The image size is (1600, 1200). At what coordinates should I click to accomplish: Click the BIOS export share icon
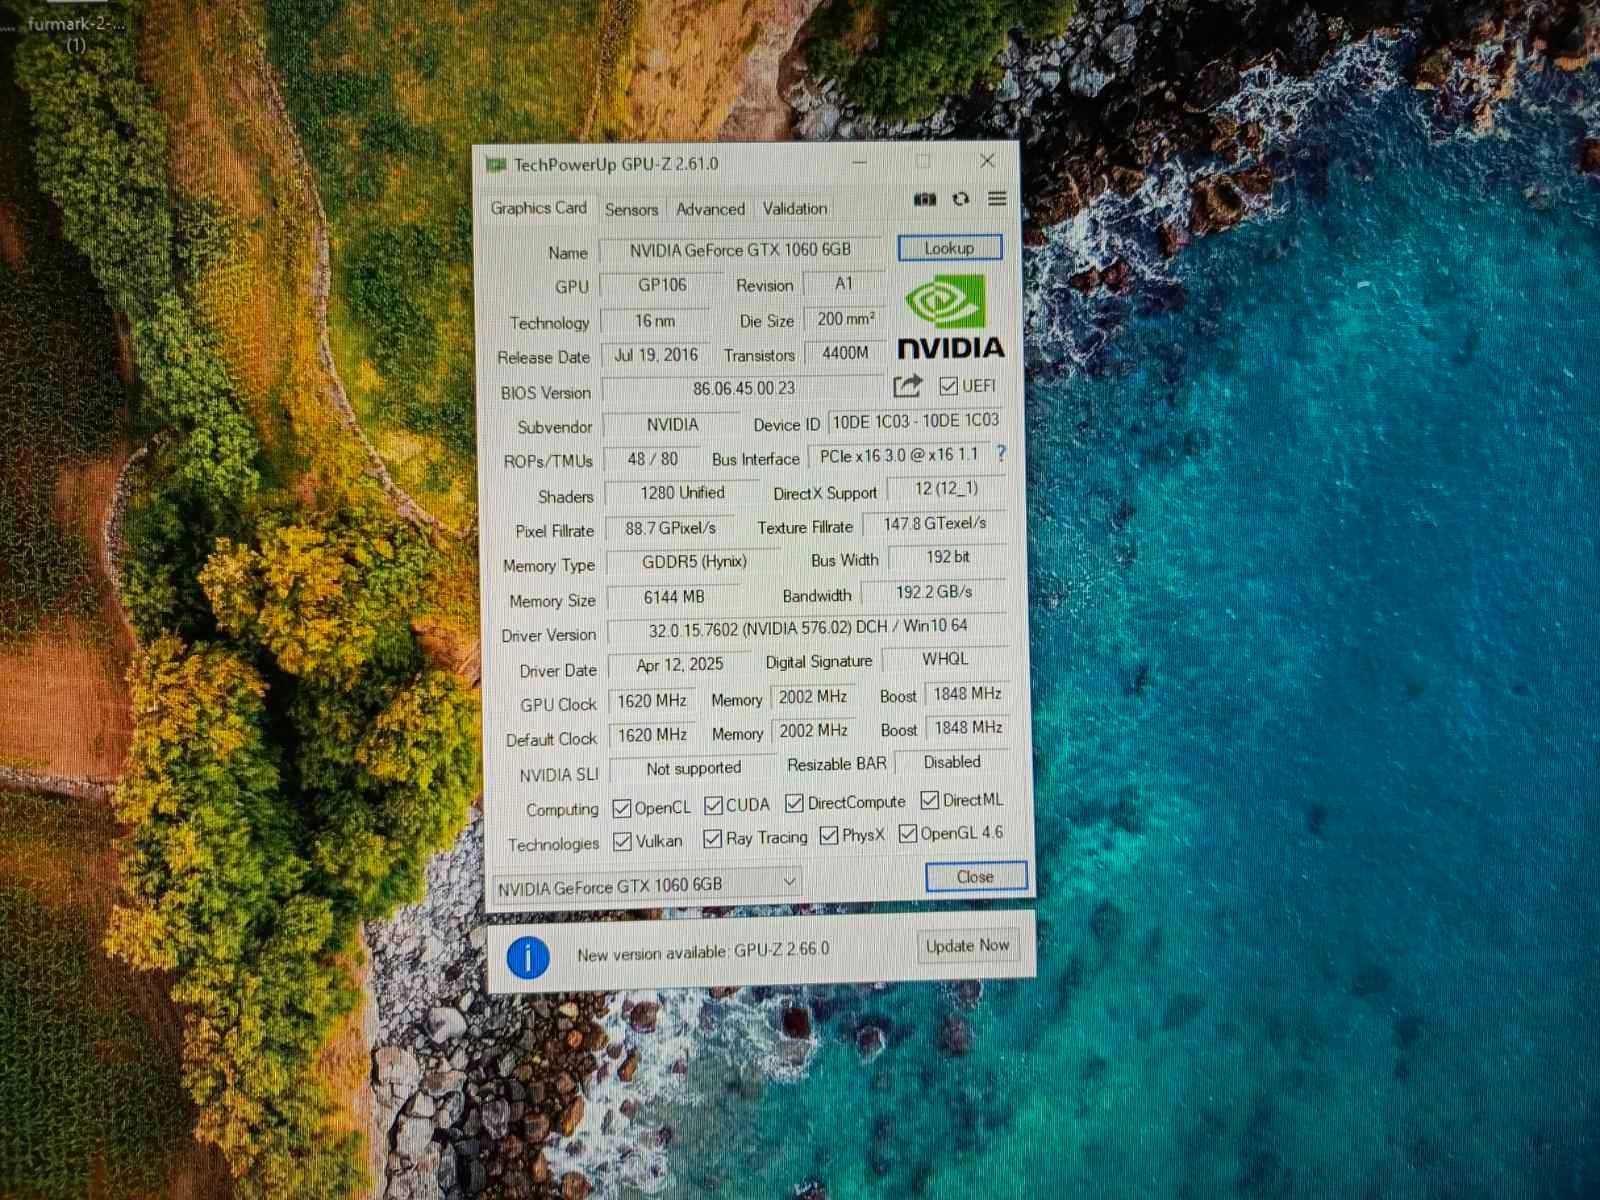click(x=907, y=385)
